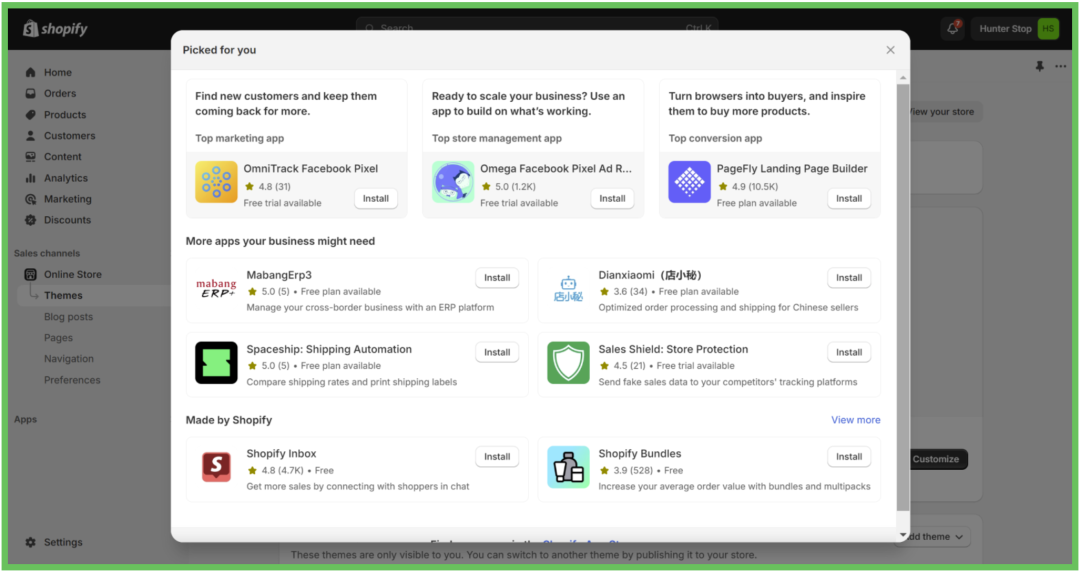Click the Shopify Inbox app icon
The height and width of the screenshot is (572, 1080).
216,467
